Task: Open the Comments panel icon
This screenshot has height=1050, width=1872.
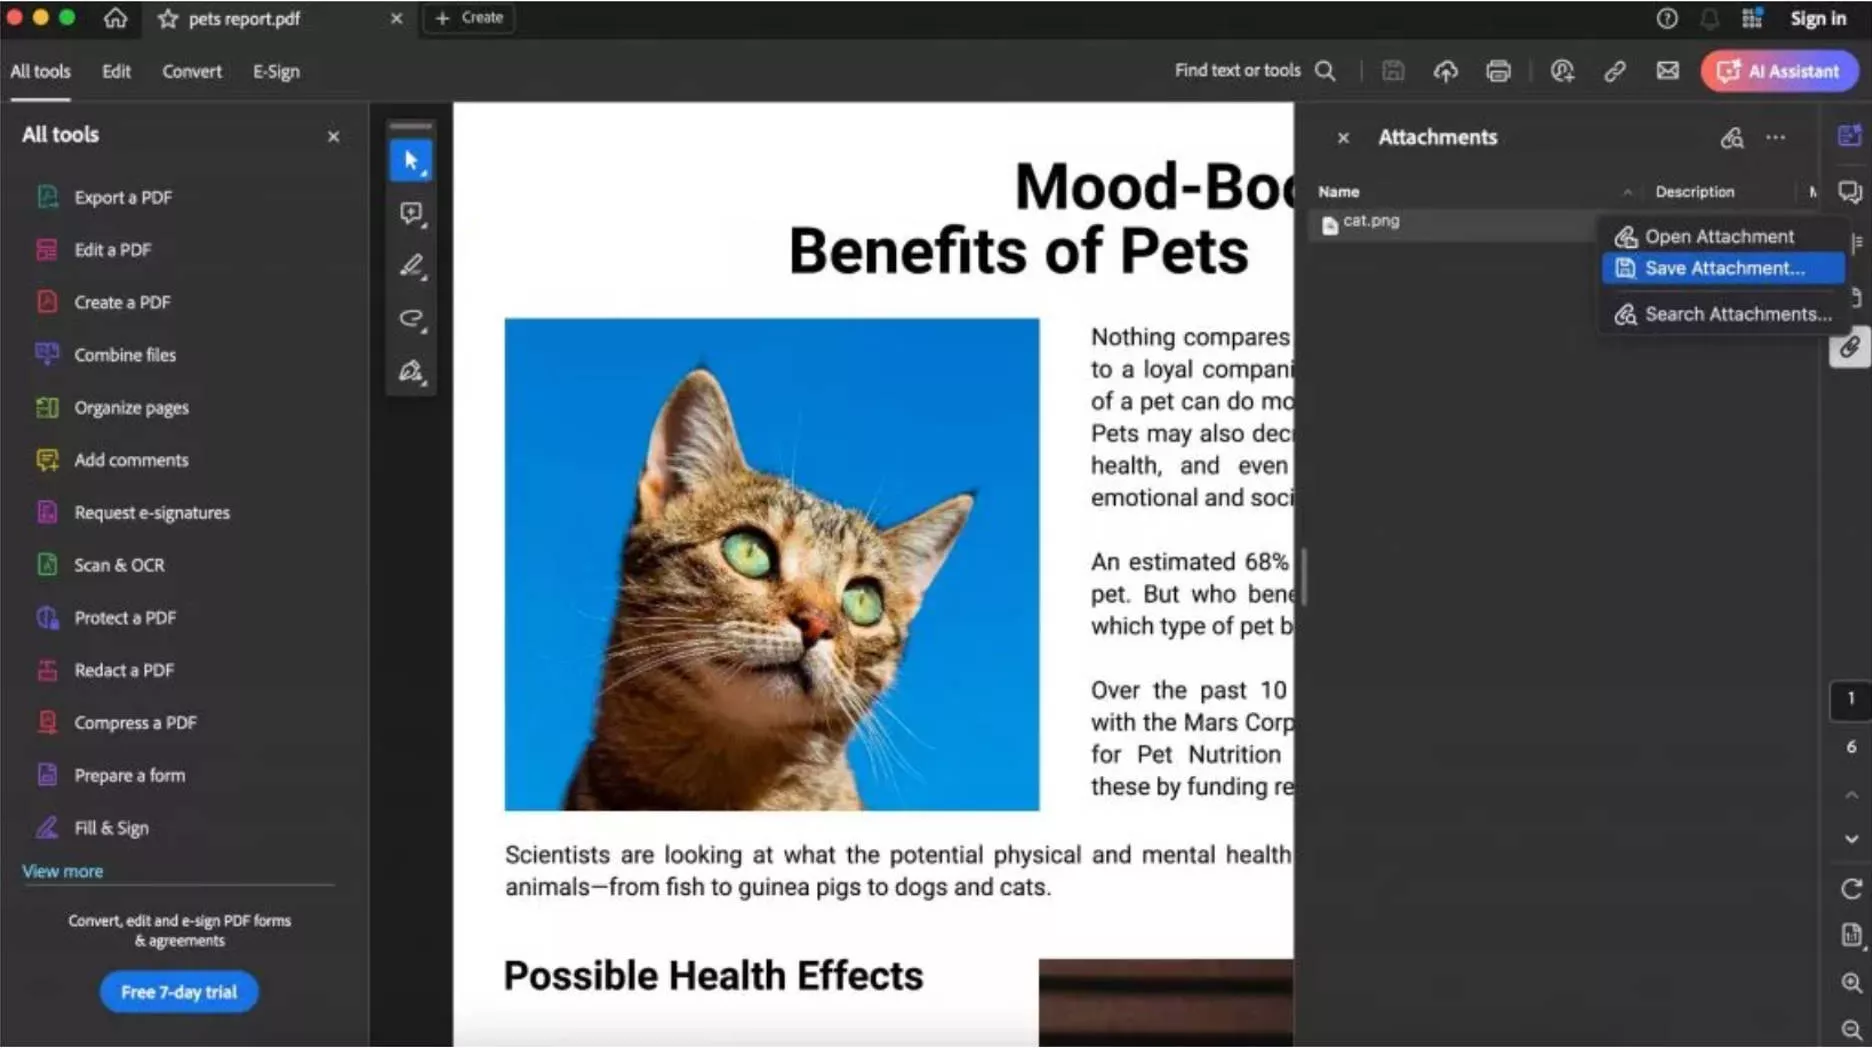Action: [x=1849, y=192]
